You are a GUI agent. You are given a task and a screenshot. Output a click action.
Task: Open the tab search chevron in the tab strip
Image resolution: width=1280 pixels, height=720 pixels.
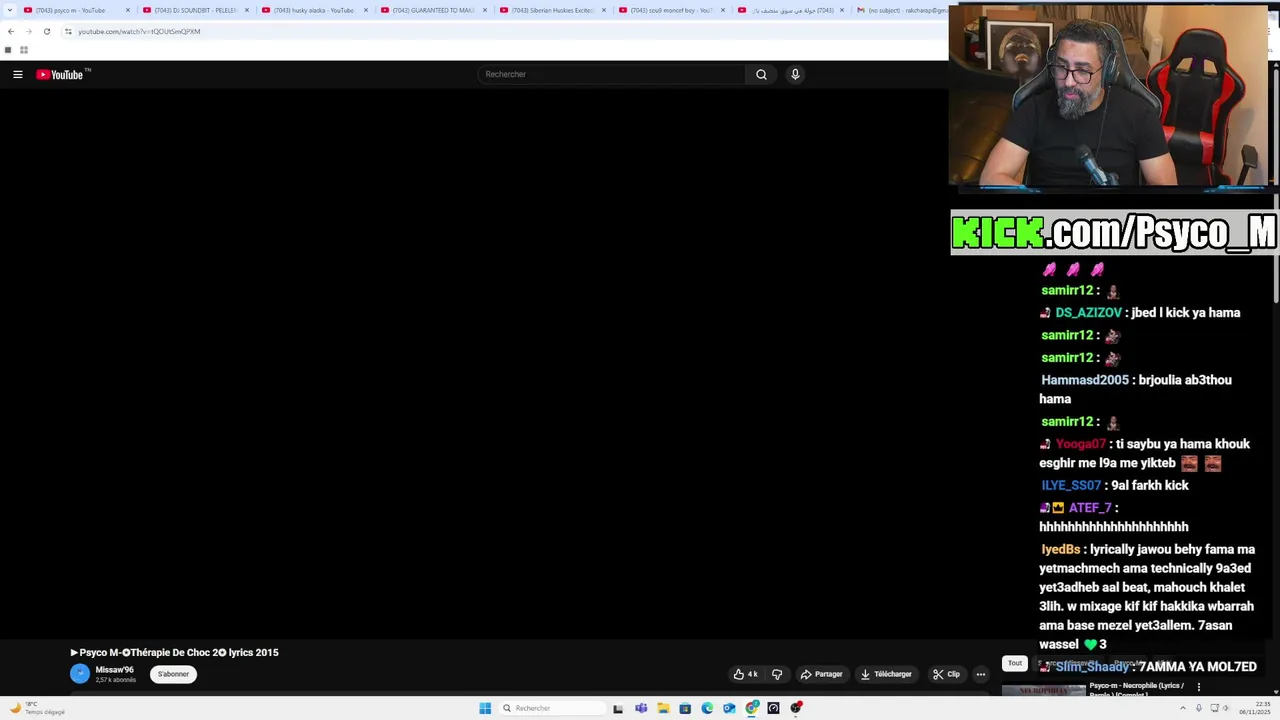pos(11,10)
